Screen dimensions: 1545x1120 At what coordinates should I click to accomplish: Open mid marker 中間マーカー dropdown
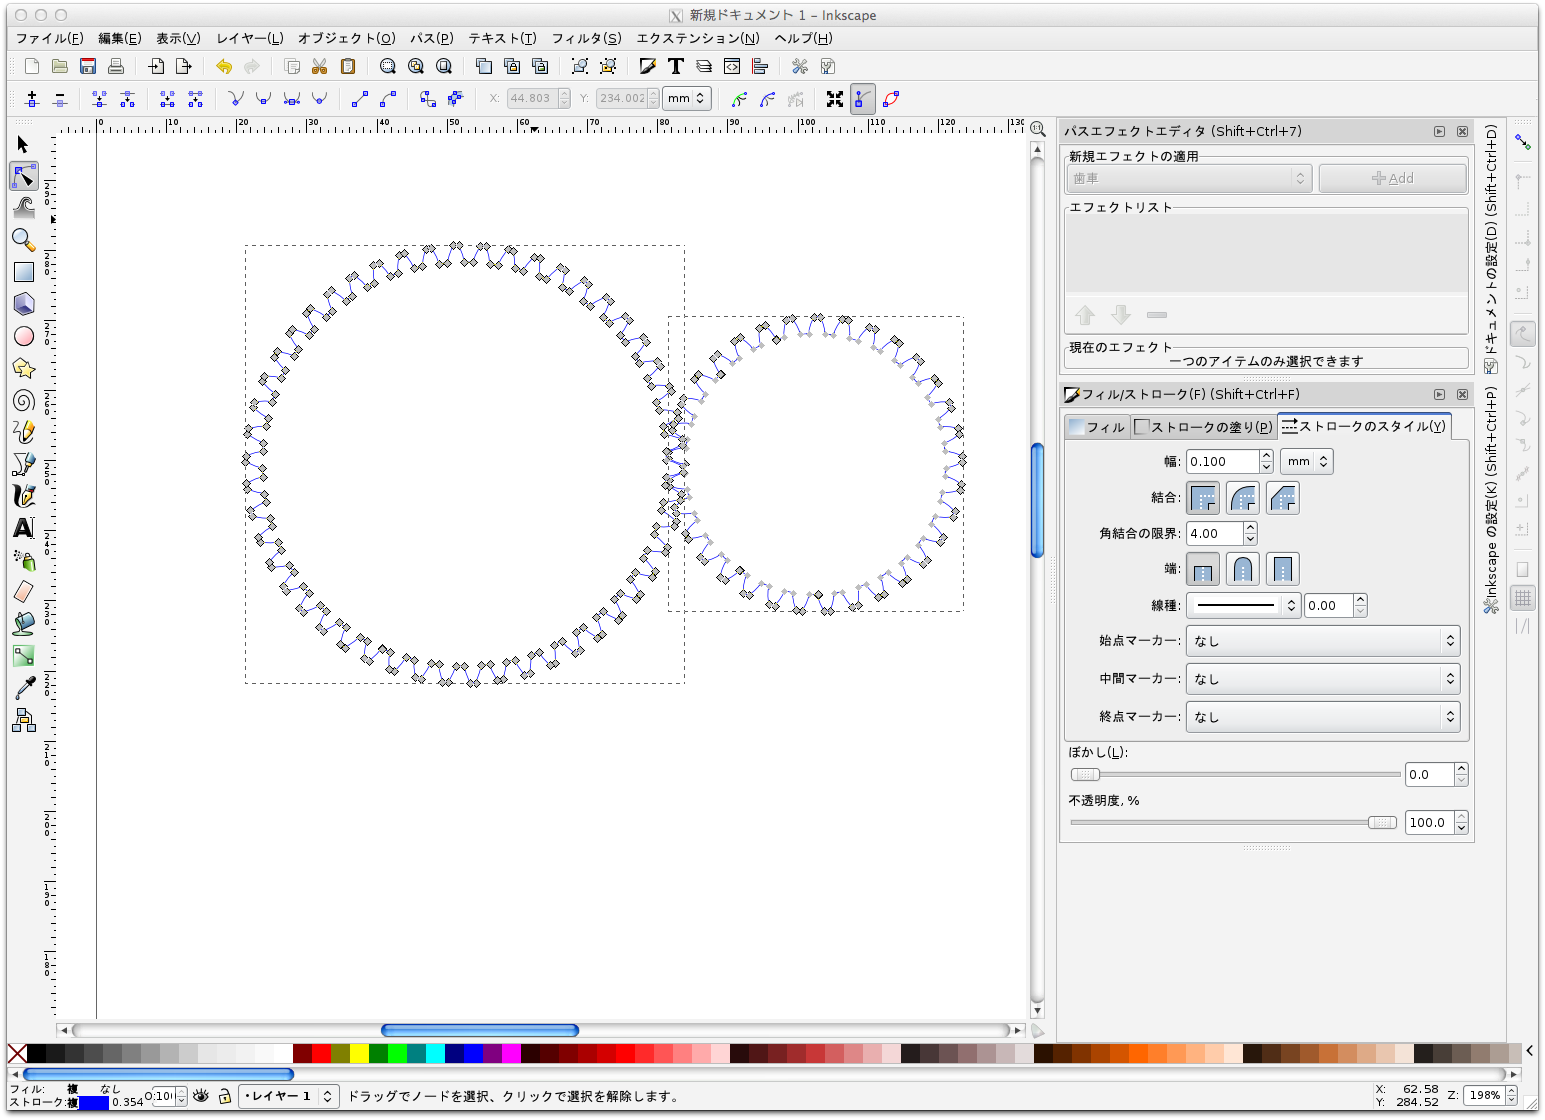(1322, 679)
